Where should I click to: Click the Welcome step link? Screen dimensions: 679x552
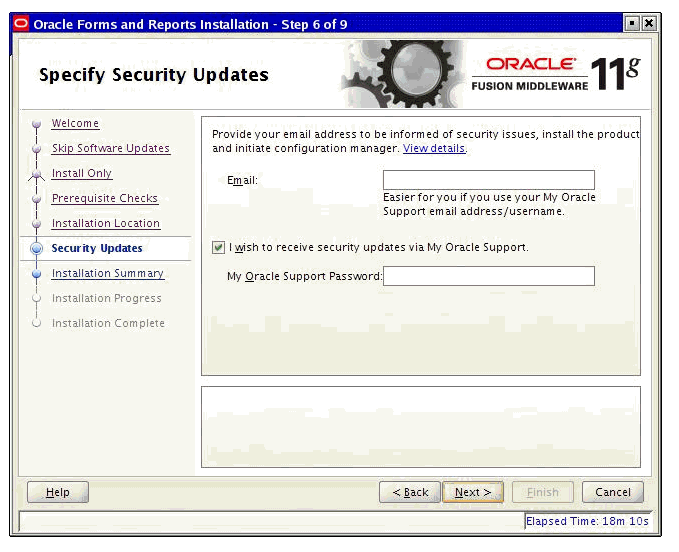pos(75,123)
